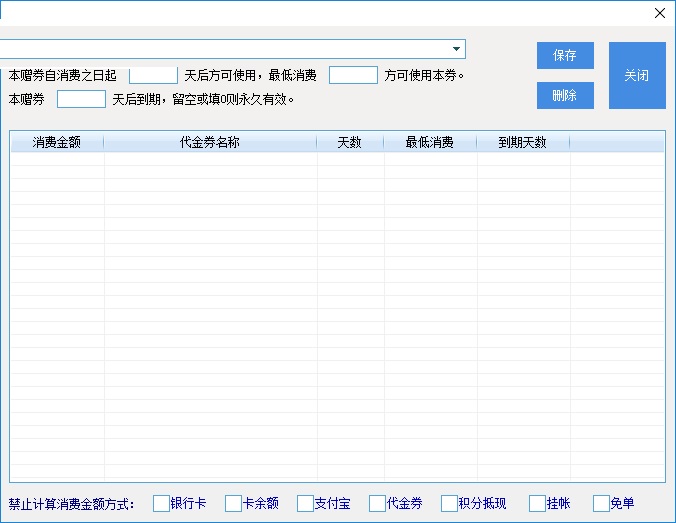Click the 最低消费 column header
The height and width of the screenshot is (523, 676).
click(x=430, y=142)
